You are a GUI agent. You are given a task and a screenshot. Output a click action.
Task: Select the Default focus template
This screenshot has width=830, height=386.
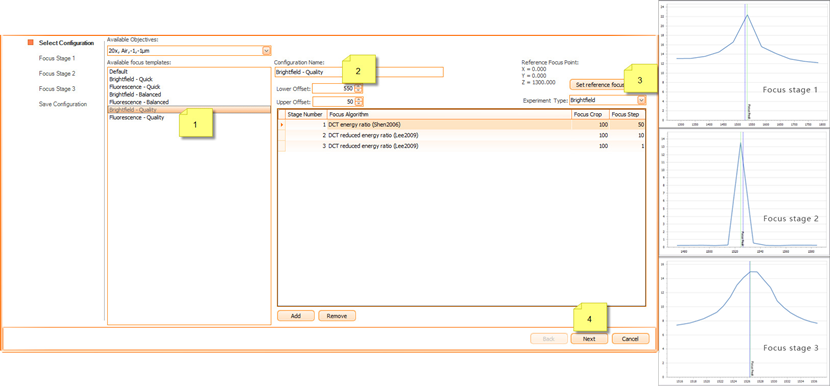click(x=189, y=71)
